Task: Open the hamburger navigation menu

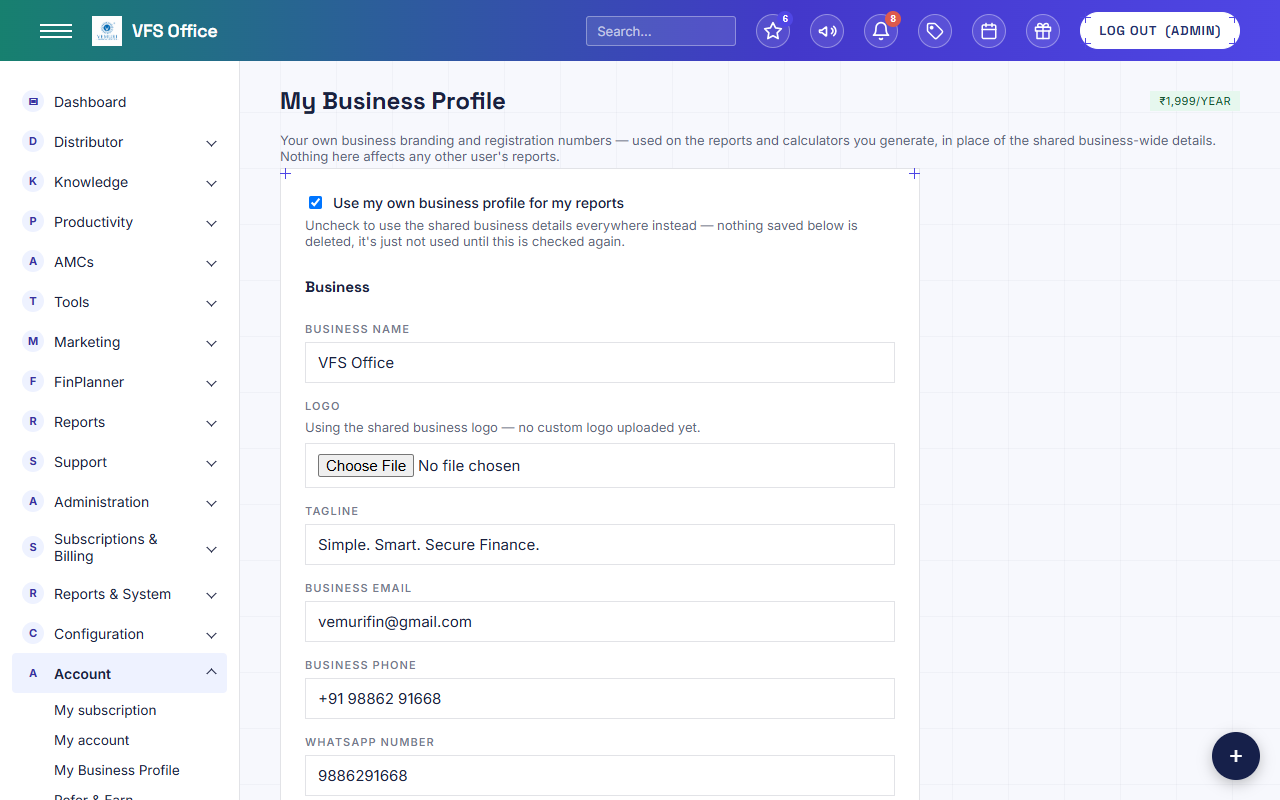Action: (56, 31)
